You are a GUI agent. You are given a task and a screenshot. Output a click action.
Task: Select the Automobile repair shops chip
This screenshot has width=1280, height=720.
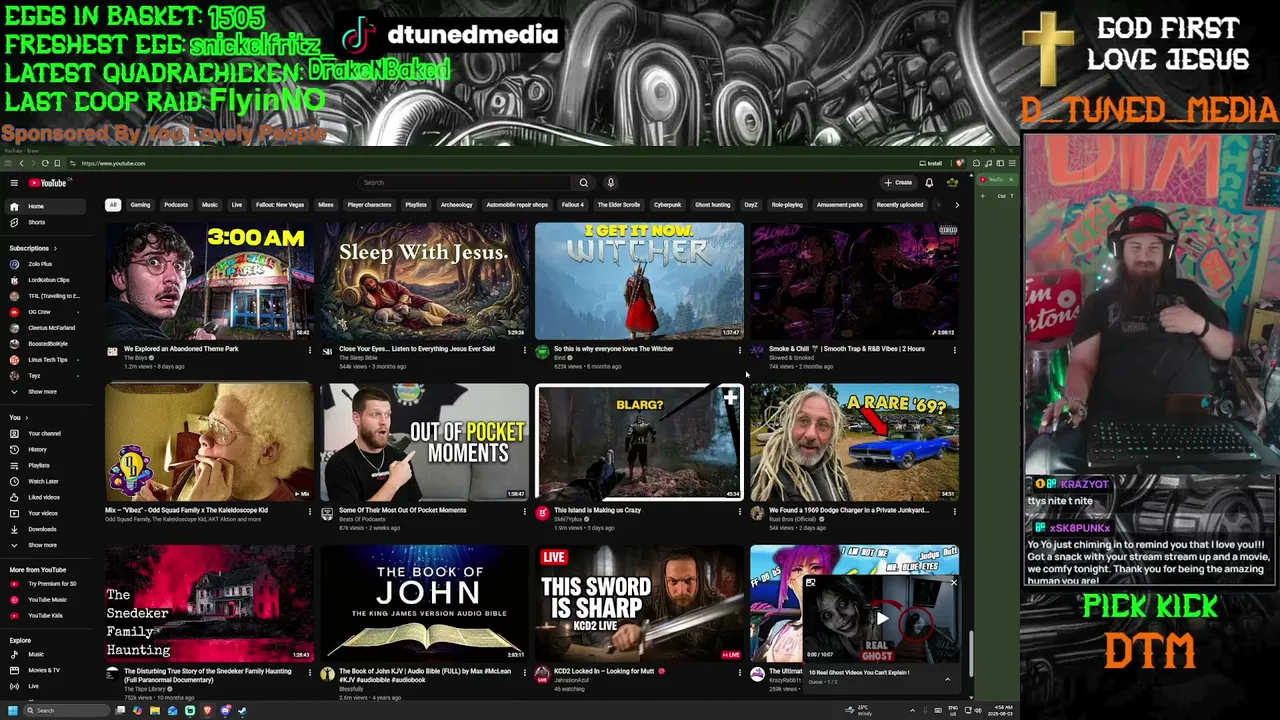(x=517, y=205)
